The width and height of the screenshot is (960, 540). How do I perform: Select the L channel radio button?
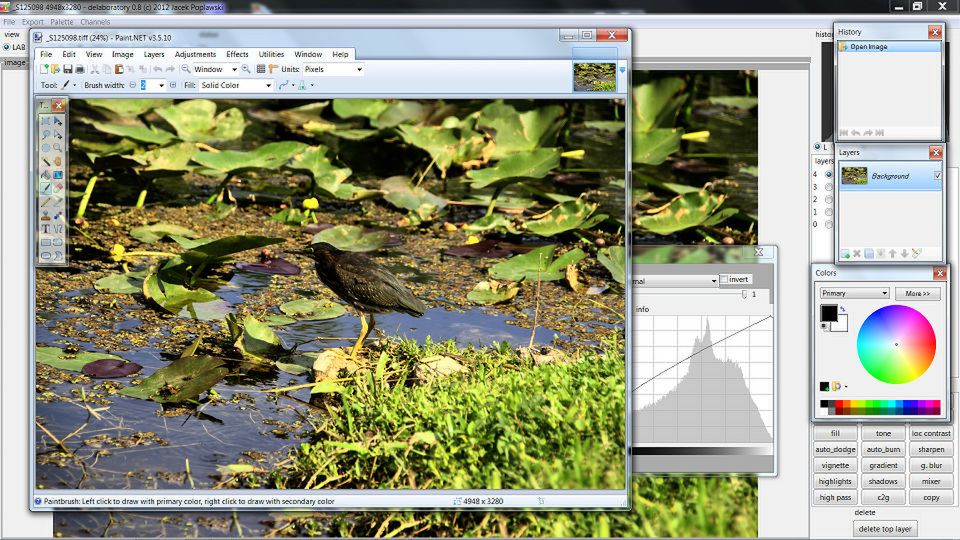point(817,147)
